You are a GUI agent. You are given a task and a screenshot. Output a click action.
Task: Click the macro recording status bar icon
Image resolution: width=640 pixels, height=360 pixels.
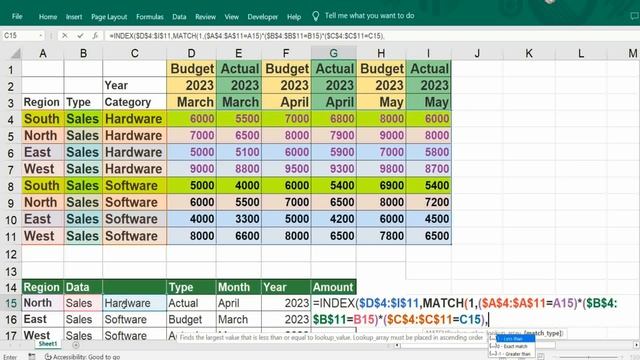coord(31,357)
